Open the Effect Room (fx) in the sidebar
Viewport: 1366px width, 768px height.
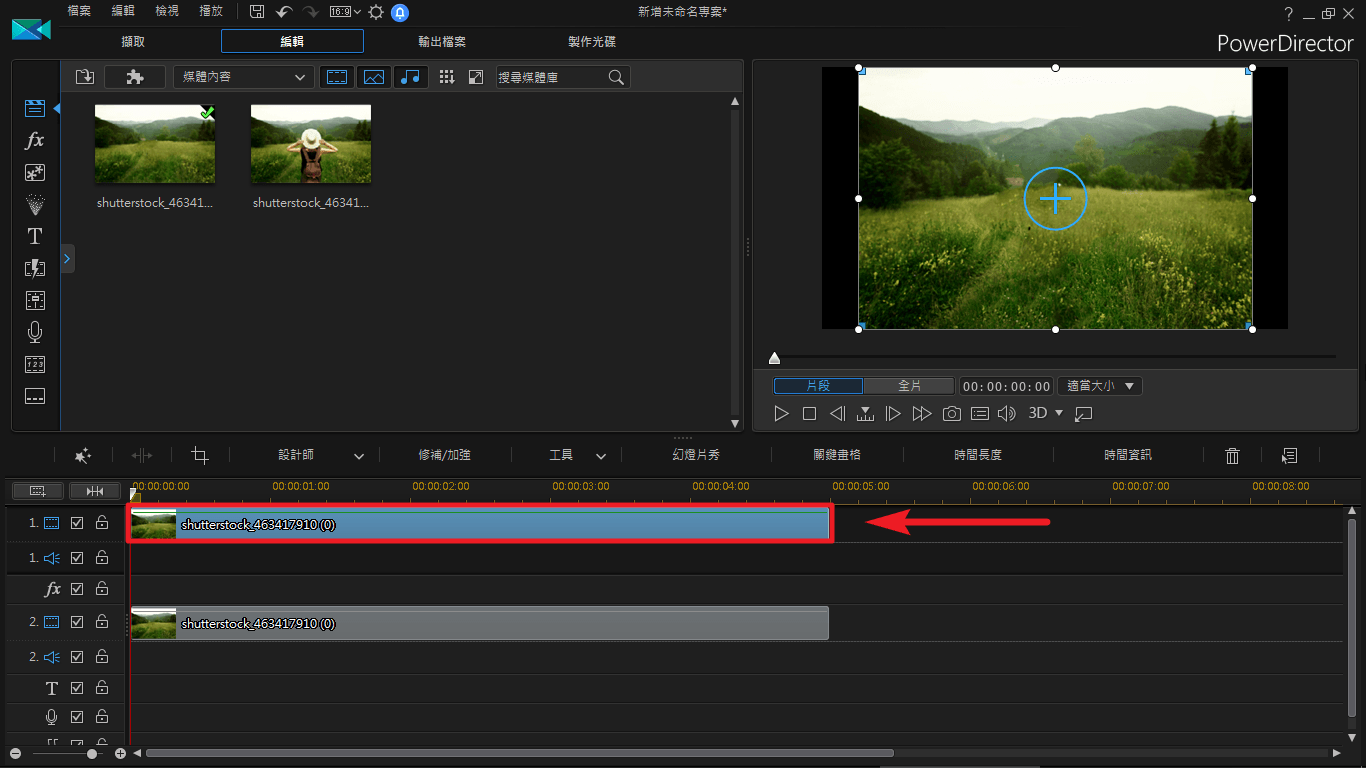point(35,140)
